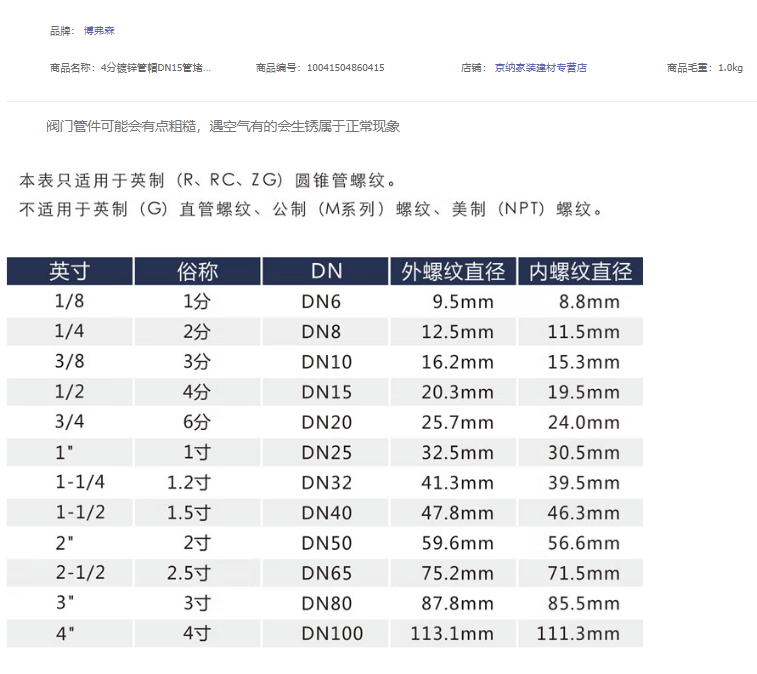Image resolution: width=757 pixels, height=674 pixels.
Task: Click the 1/8 inch cell
Action: [x=70, y=301]
